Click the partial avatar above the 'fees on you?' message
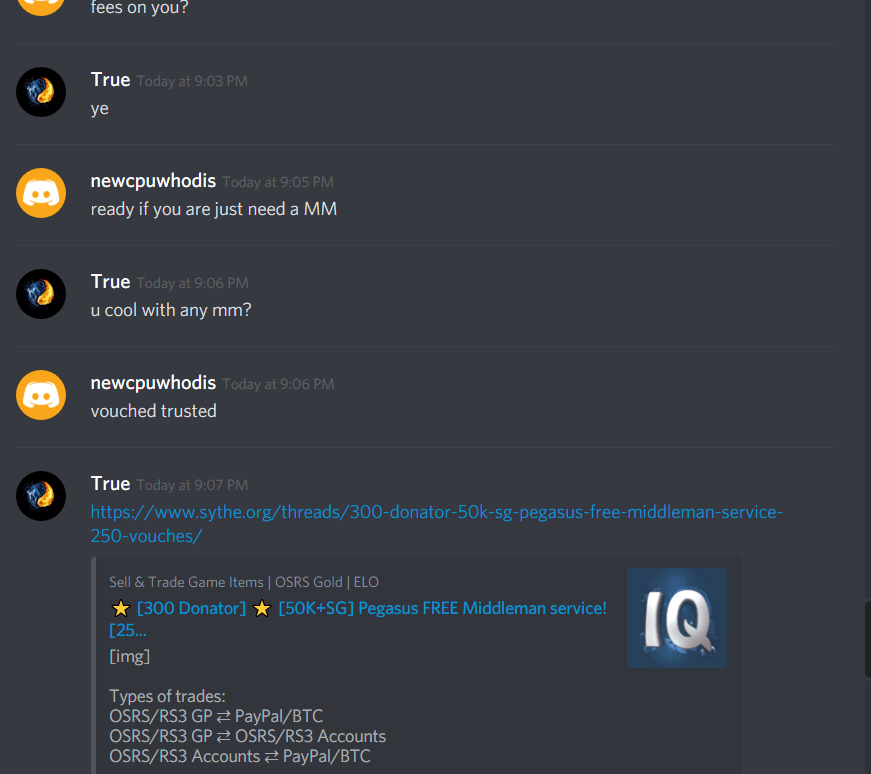 pos(41,7)
